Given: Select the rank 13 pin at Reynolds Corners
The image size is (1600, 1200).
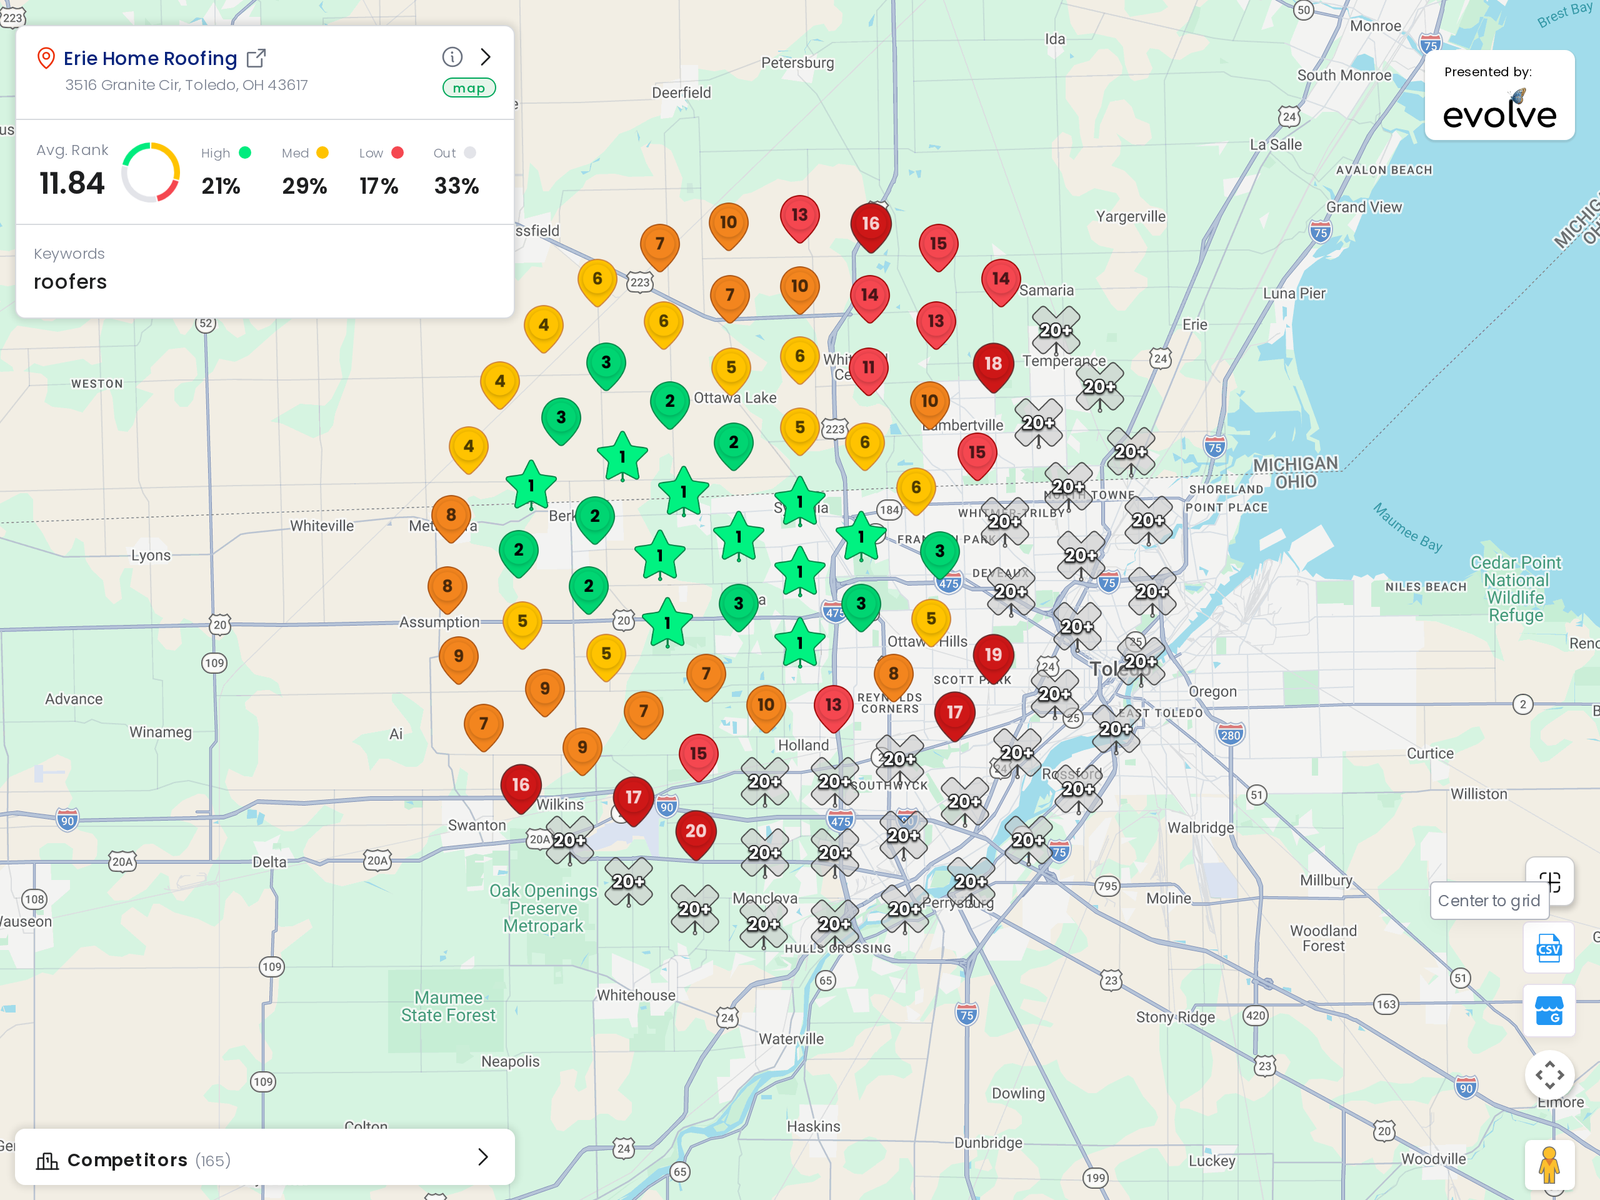Looking at the screenshot, I should (833, 707).
